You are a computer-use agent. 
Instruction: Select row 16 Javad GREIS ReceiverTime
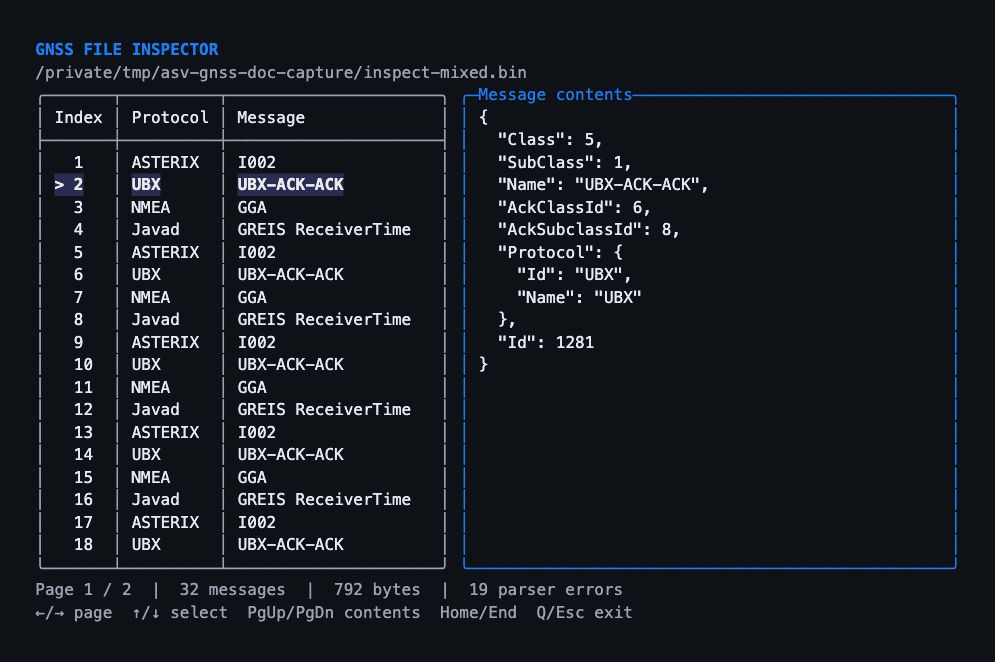tap(242, 500)
